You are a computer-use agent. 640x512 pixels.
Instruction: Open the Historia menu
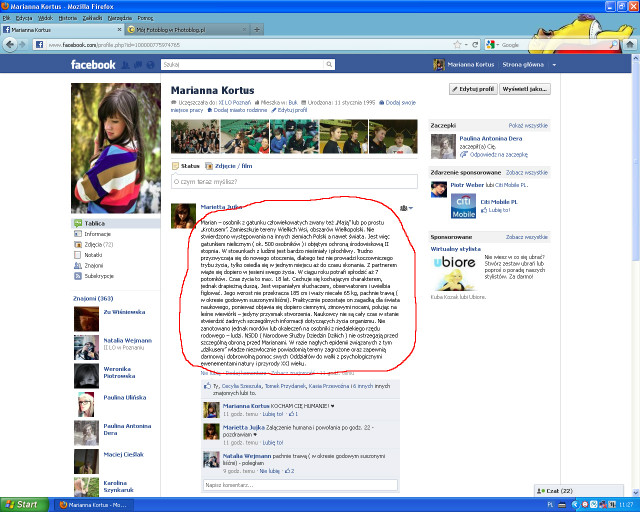[x=67, y=18]
